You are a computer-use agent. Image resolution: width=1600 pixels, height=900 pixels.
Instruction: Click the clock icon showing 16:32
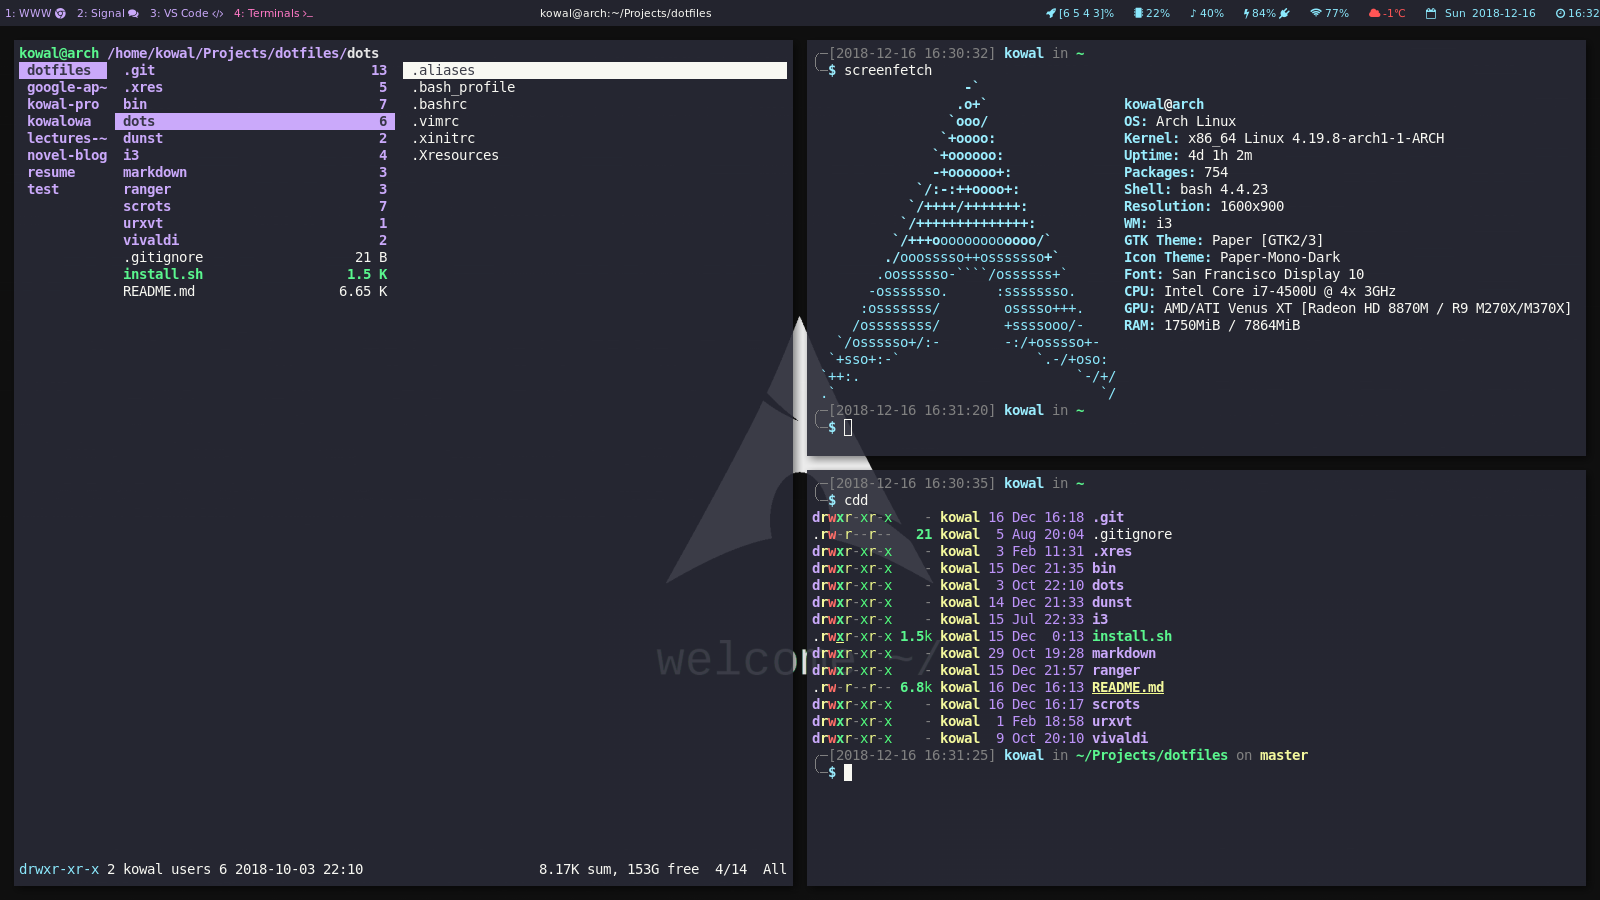point(1560,13)
